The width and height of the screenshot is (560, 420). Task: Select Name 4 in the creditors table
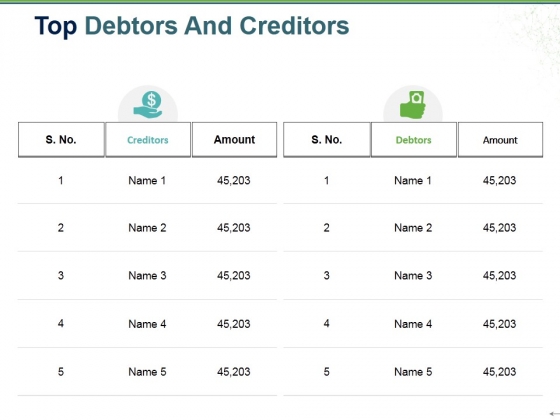[x=147, y=324]
